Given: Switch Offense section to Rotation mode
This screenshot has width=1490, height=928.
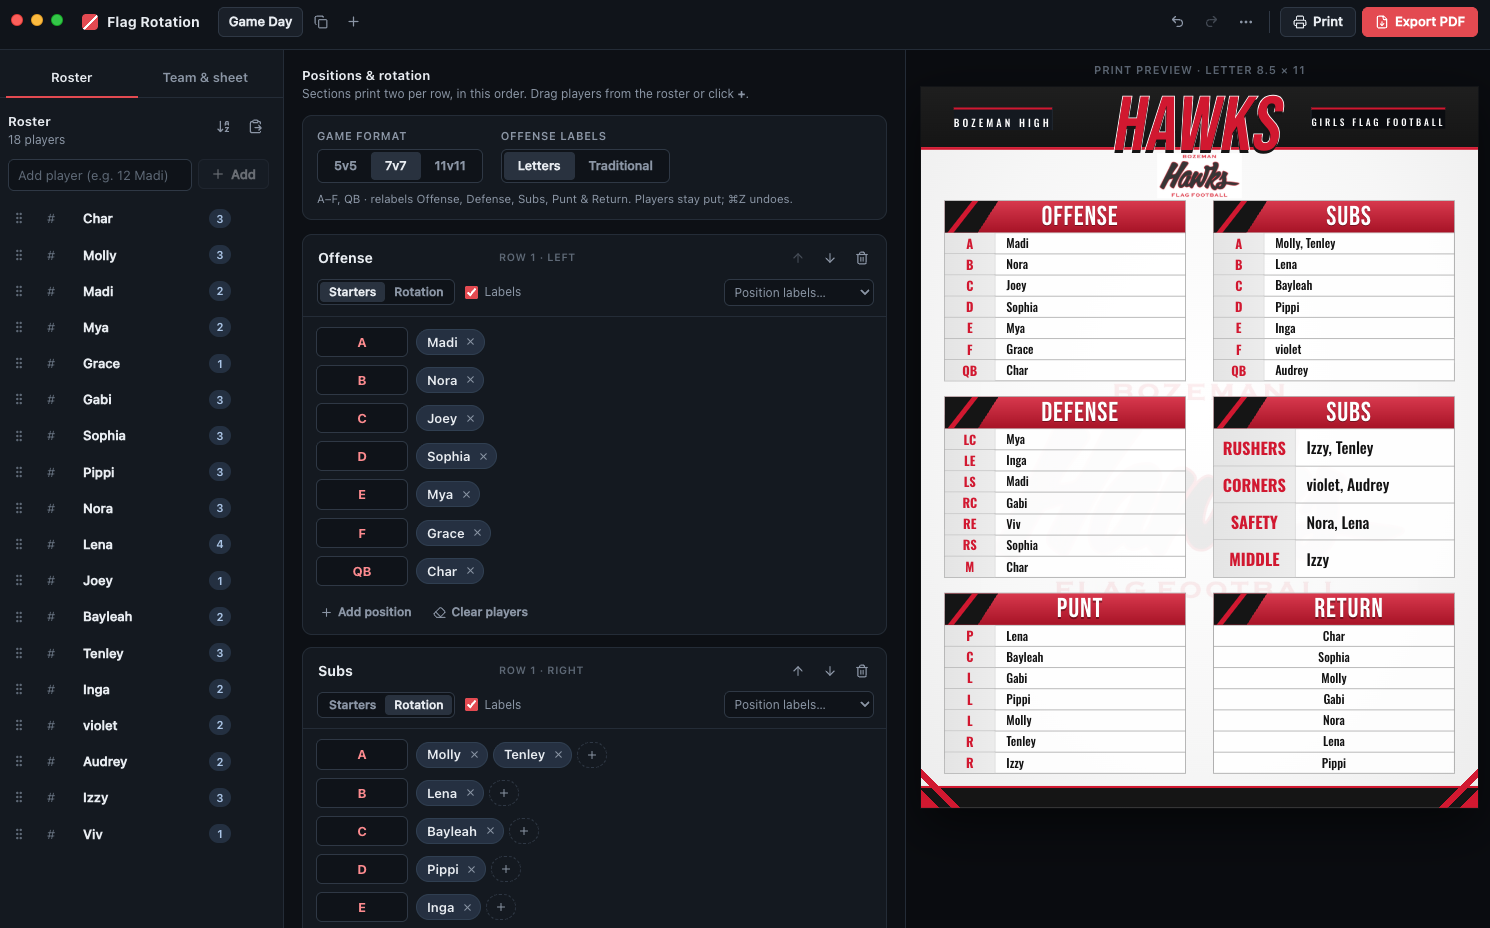Looking at the screenshot, I should pos(419,292).
